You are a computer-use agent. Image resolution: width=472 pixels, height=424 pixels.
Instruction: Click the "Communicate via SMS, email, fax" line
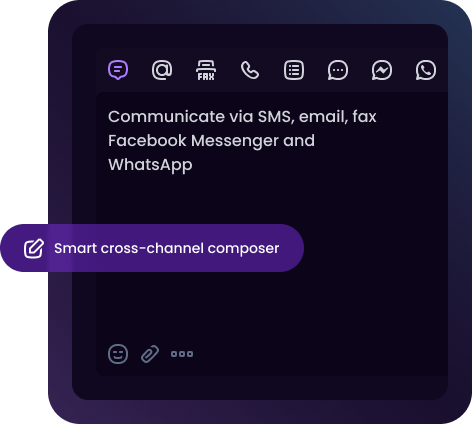(242, 117)
